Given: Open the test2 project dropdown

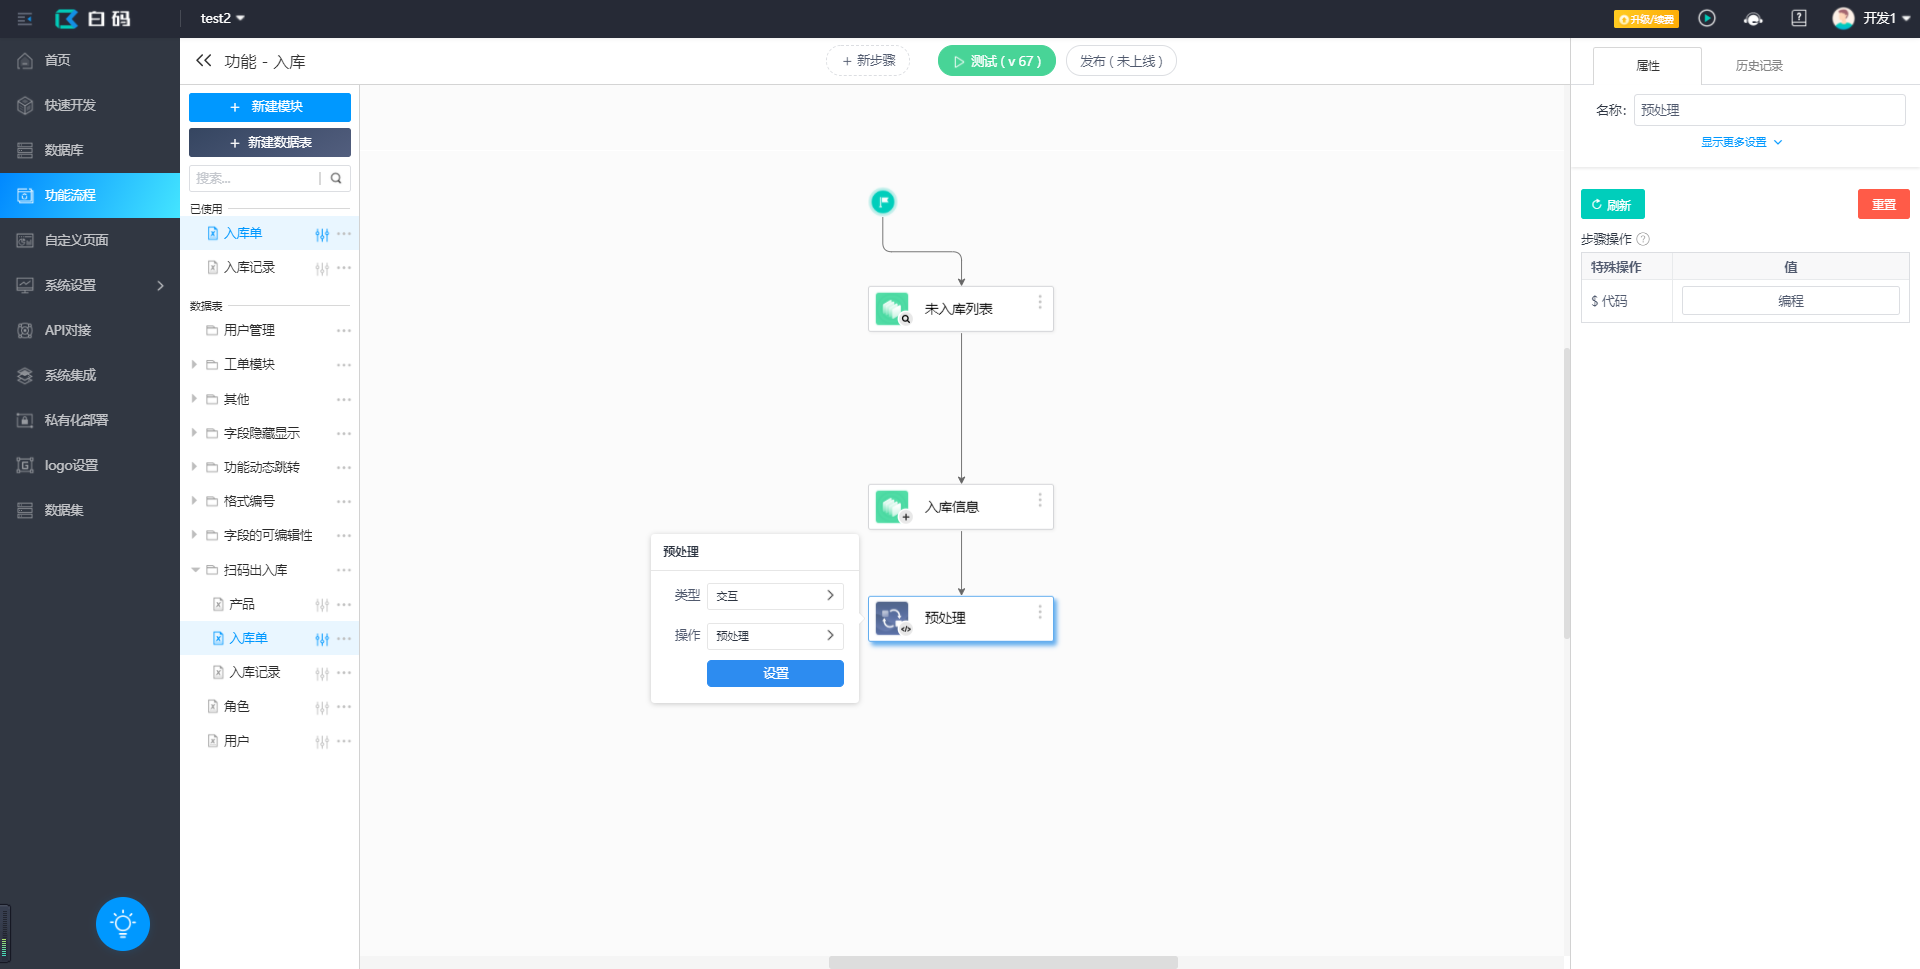Looking at the screenshot, I should coord(222,18).
